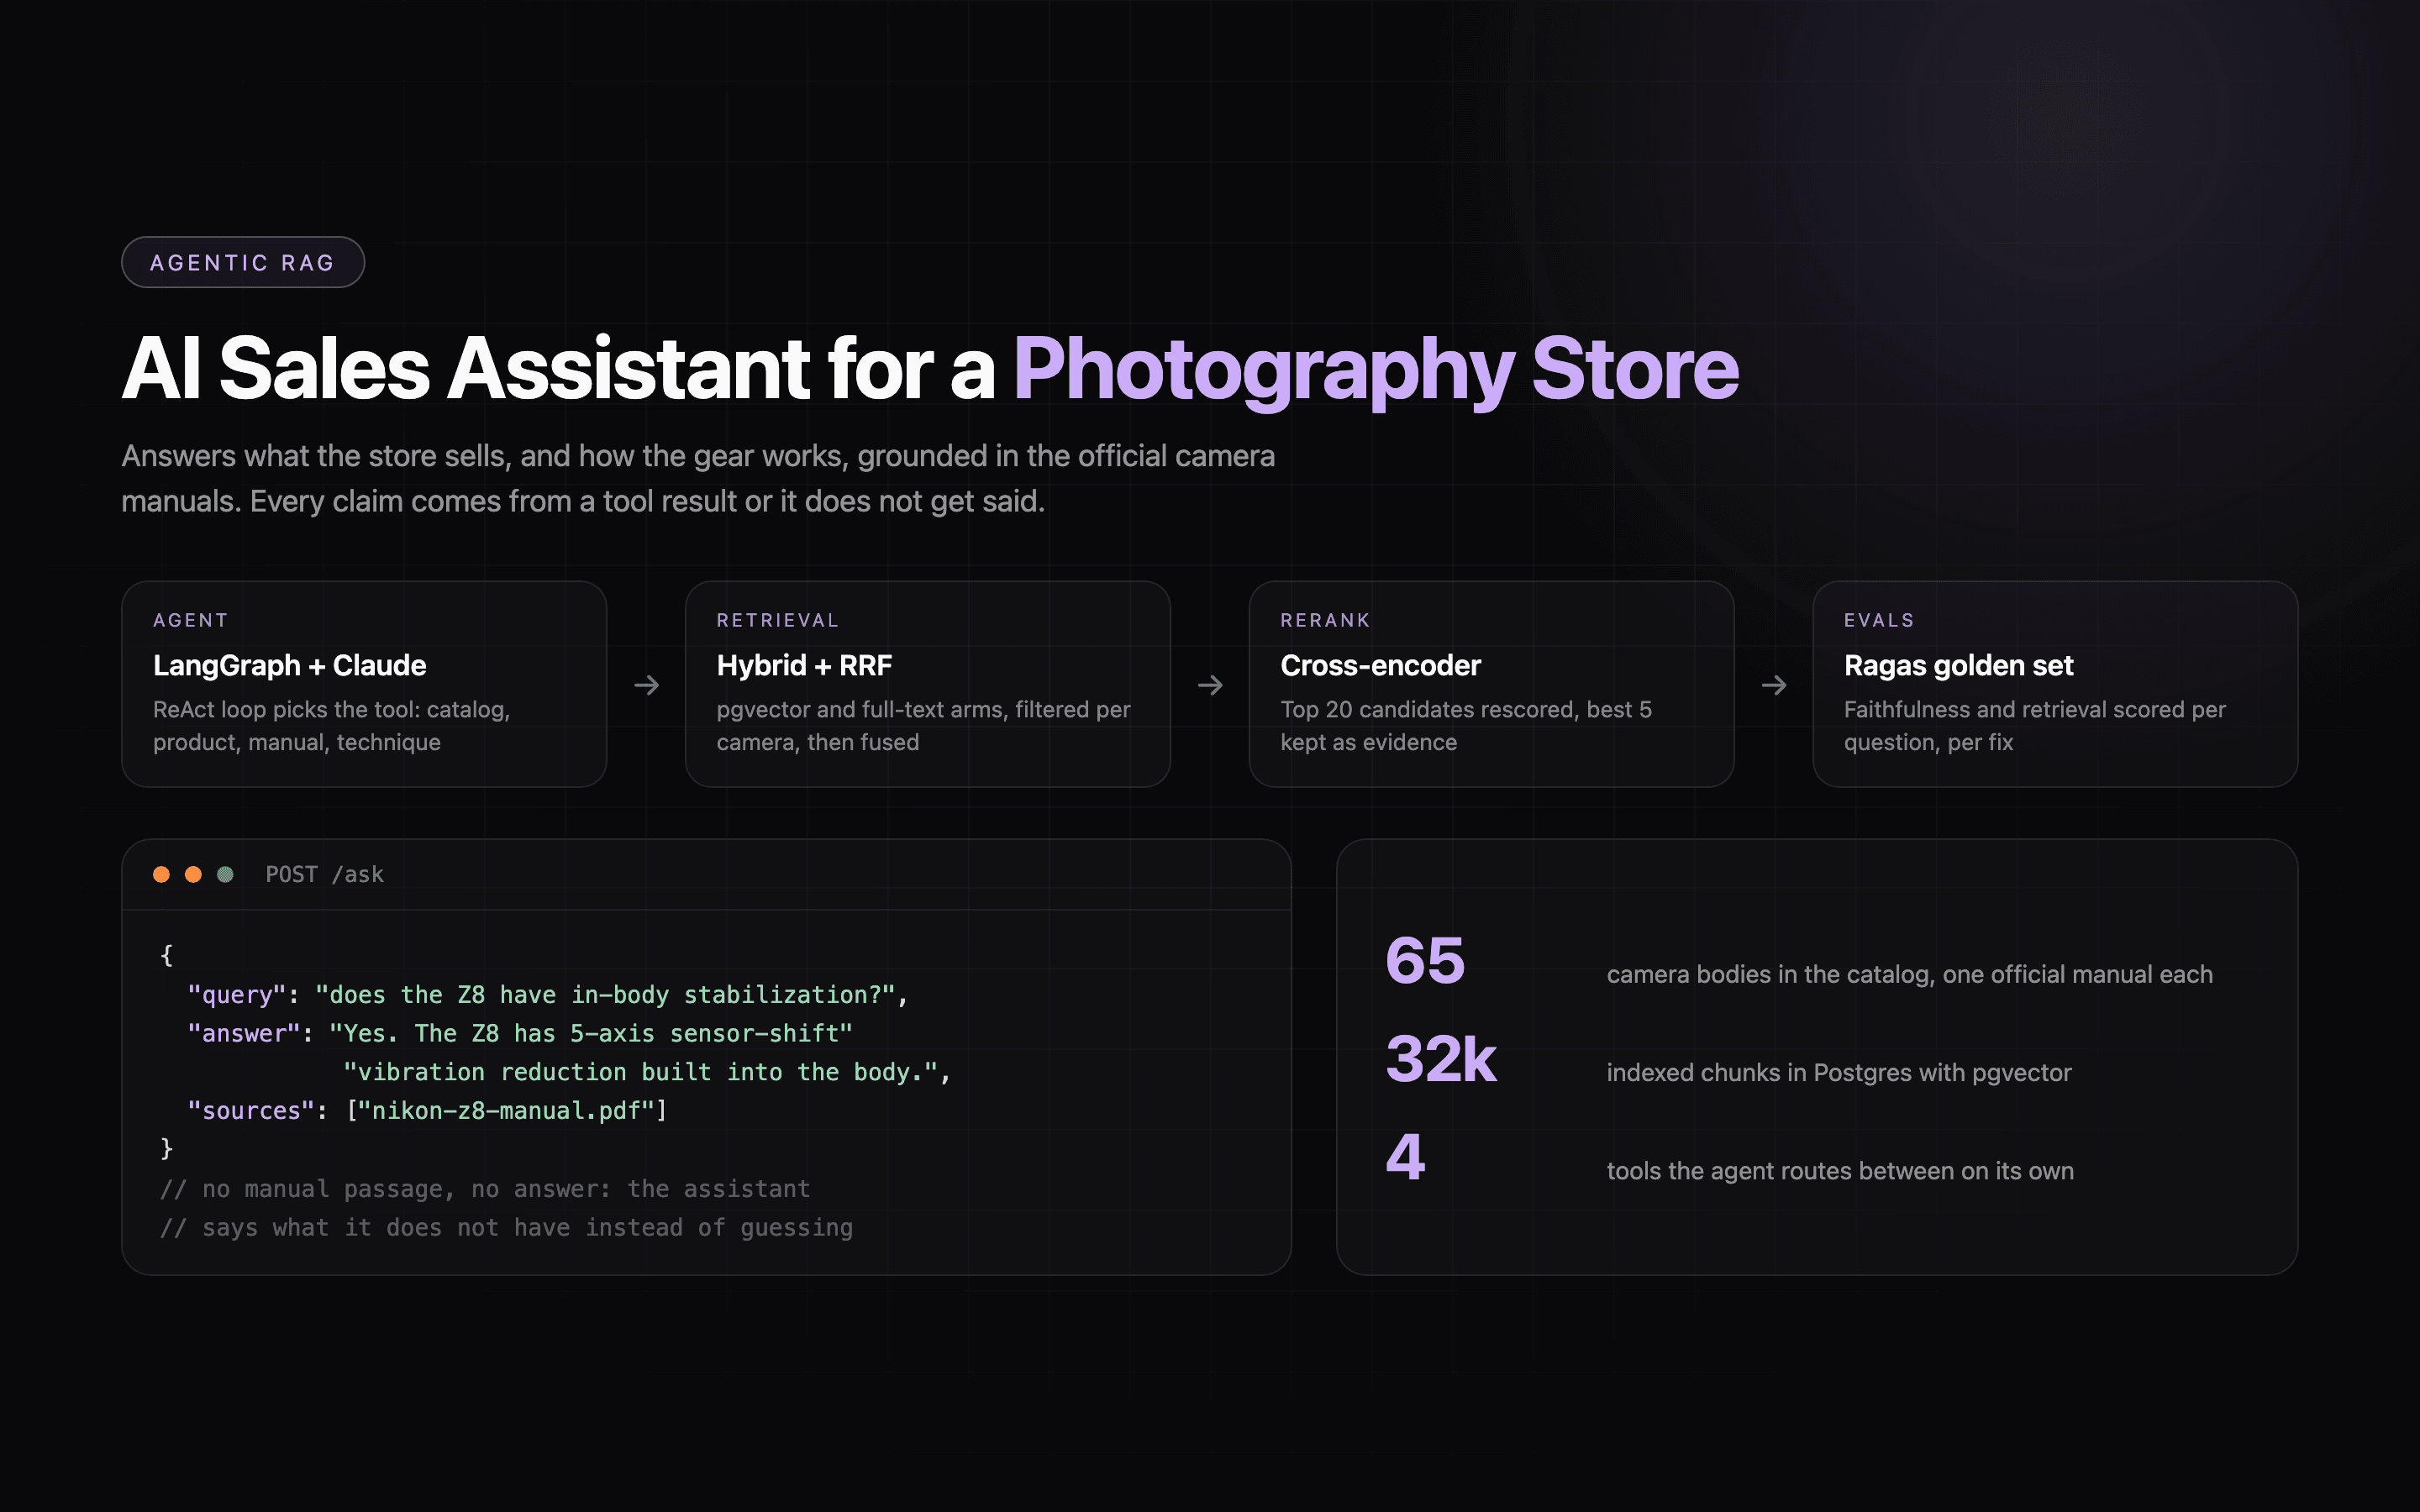Click the 'Yes. The Z8 has 5-axis sensor-shift' string
The image size is (2420, 1512).
[590, 1033]
